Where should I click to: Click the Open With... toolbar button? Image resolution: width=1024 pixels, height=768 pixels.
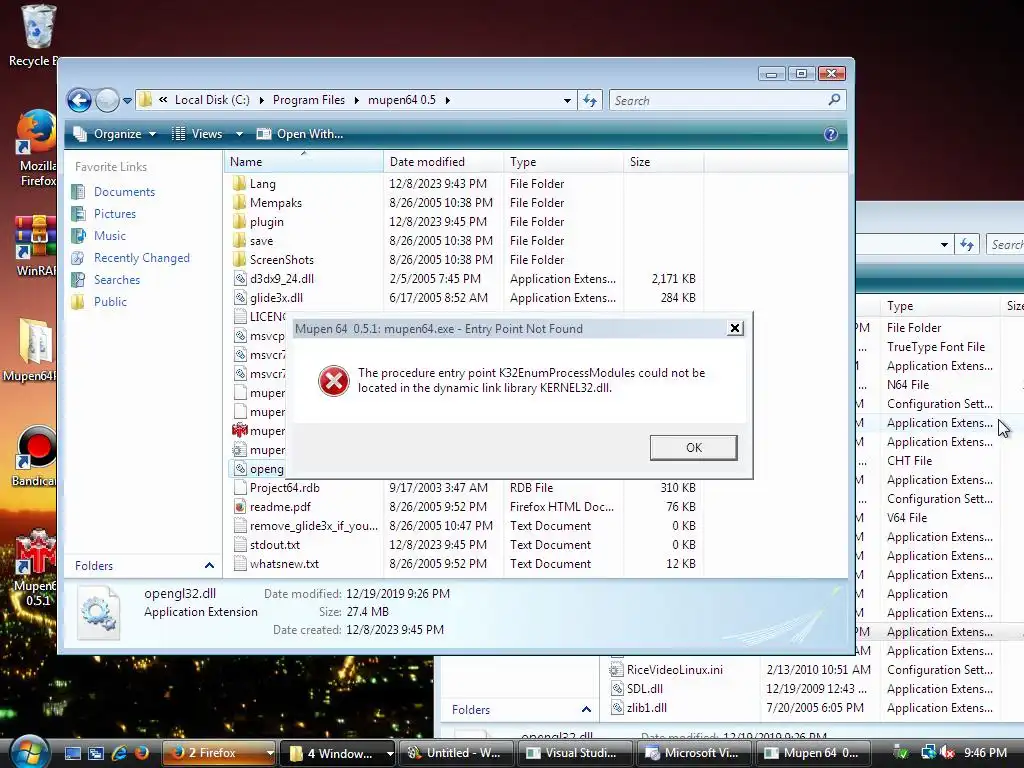[x=300, y=134]
